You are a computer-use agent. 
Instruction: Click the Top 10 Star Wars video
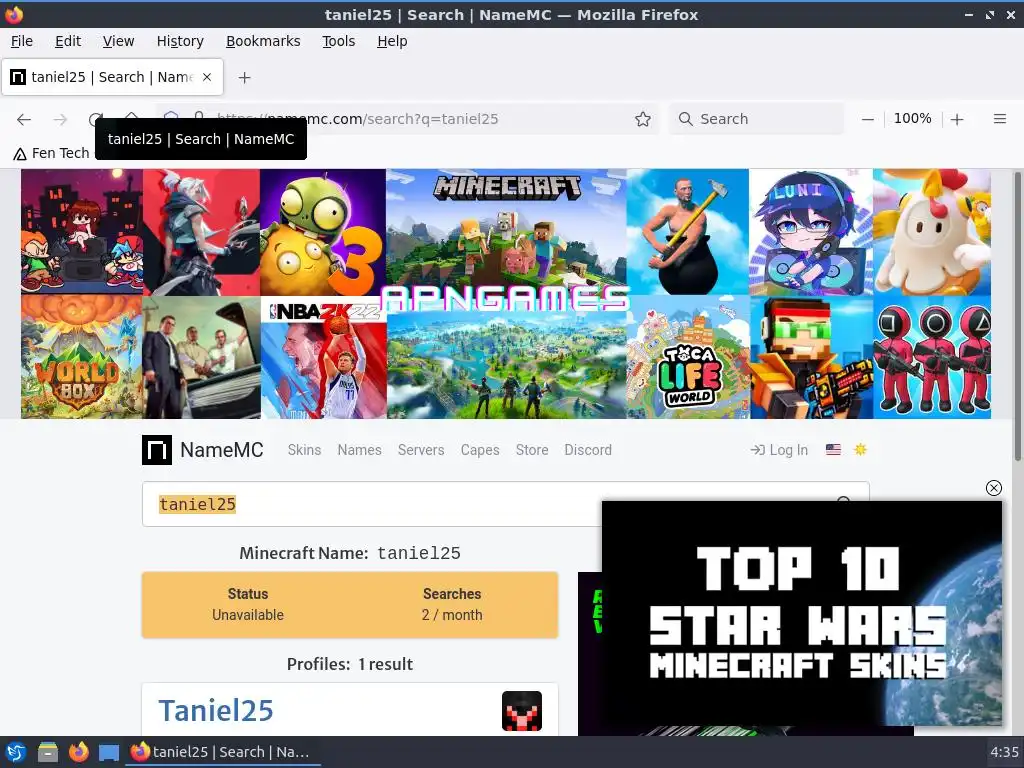[801, 613]
